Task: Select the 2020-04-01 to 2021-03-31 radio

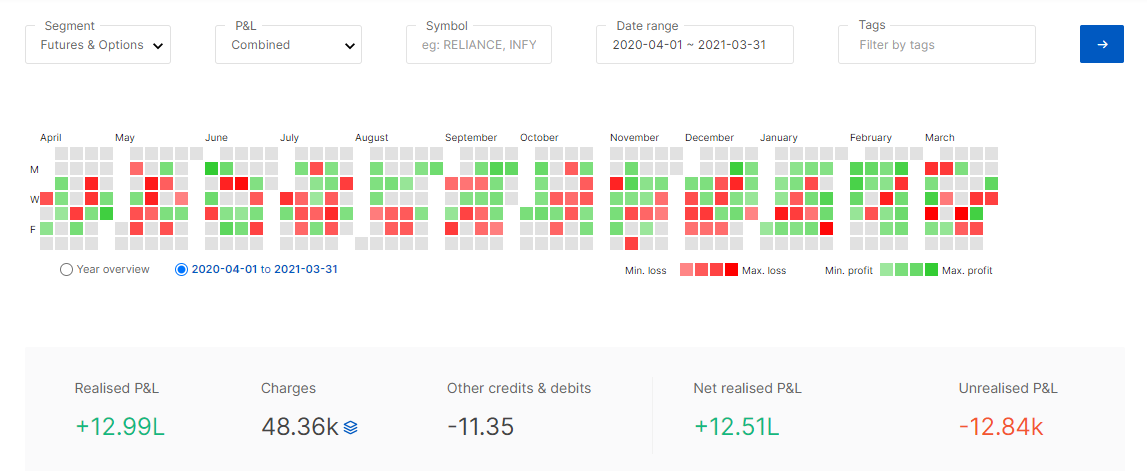Action: [181, 269]
